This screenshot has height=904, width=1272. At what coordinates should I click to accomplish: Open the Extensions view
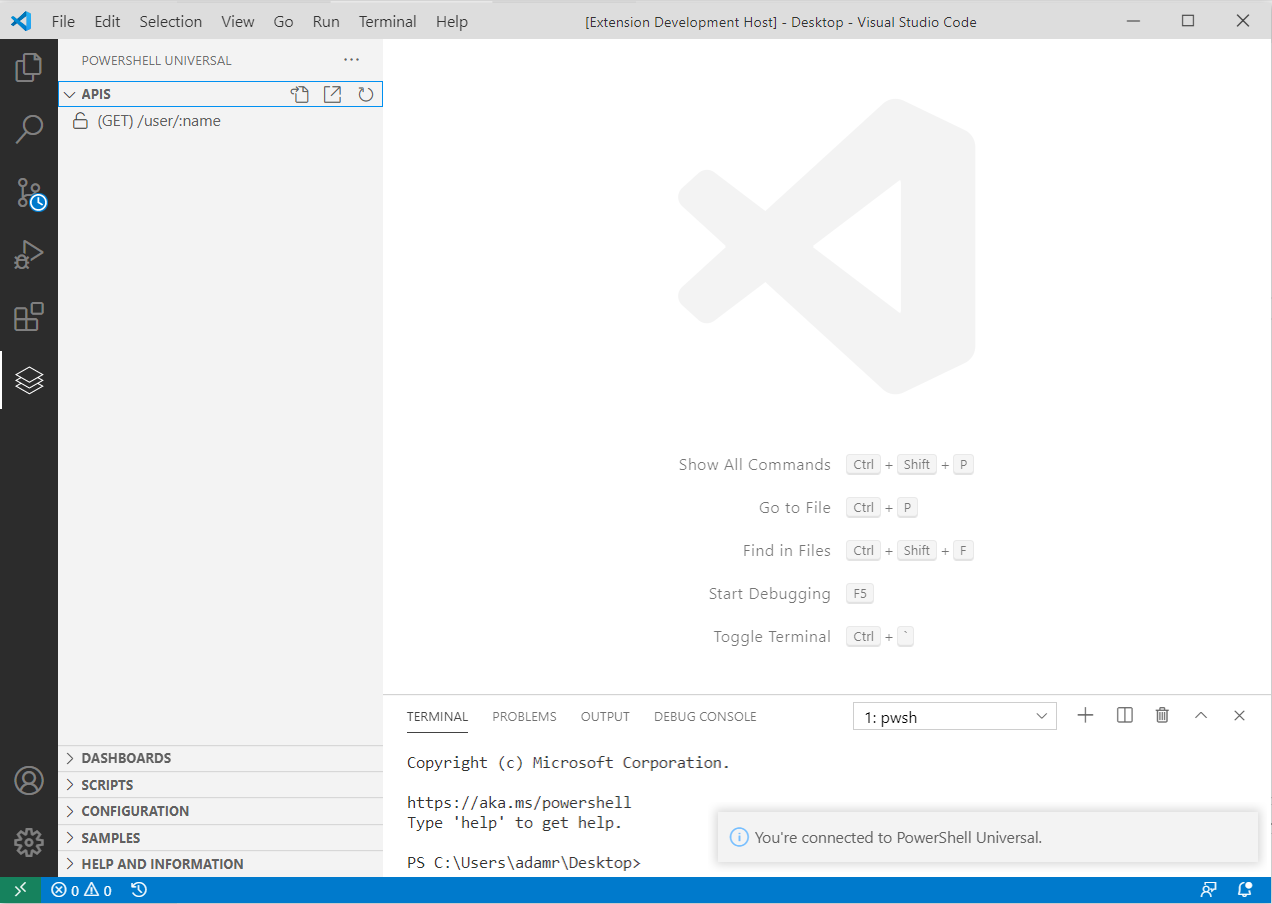click(29, 317)
